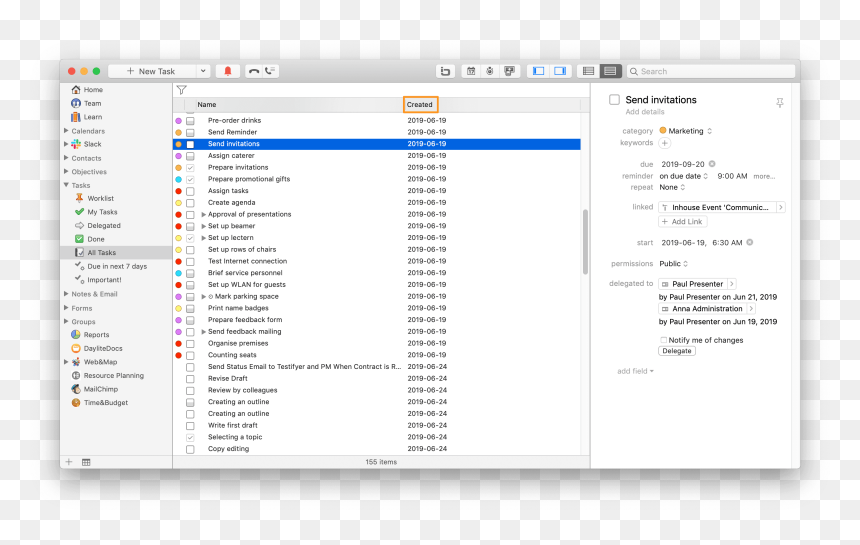
Task: Expand the Set up beamer subtasks
Action: tap(203, 226)
